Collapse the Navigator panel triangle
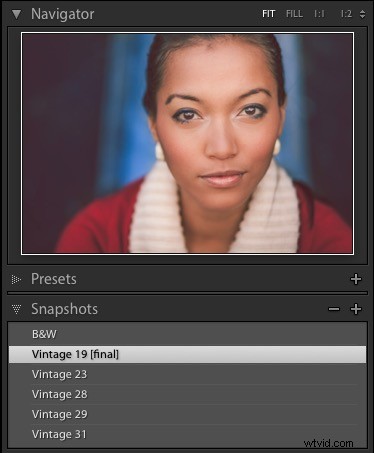Image resolution: width=374 pixels, height=453 pixels. click(x=16, y=14)
